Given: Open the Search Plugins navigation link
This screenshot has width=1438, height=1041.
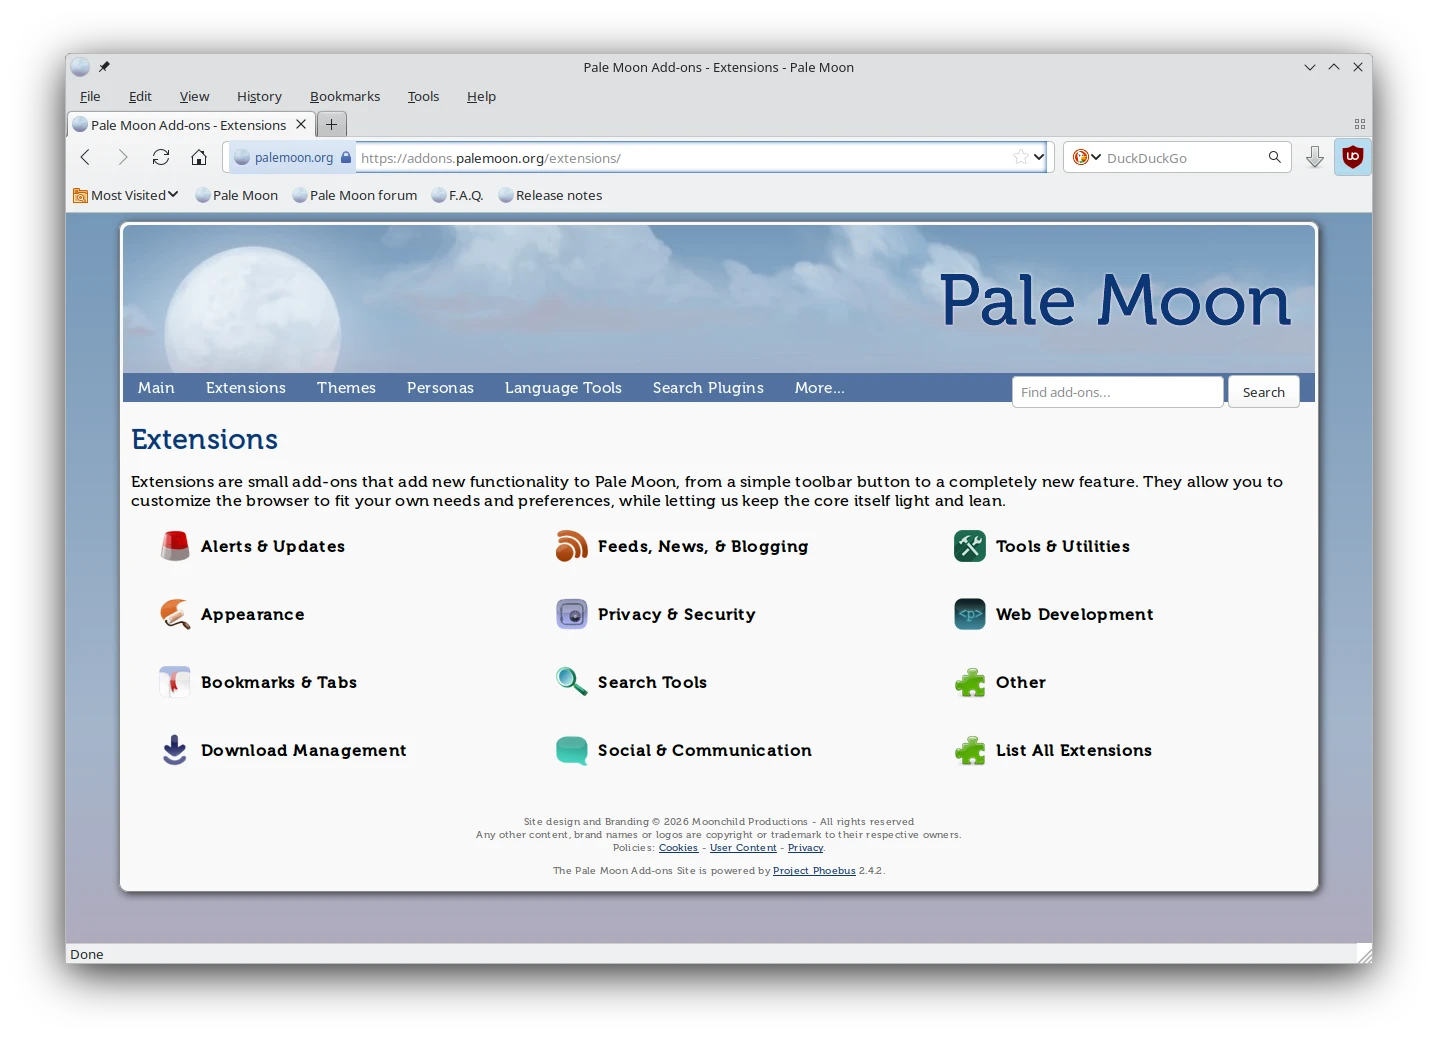Looking at the screenshot, I should click(708, 388).
